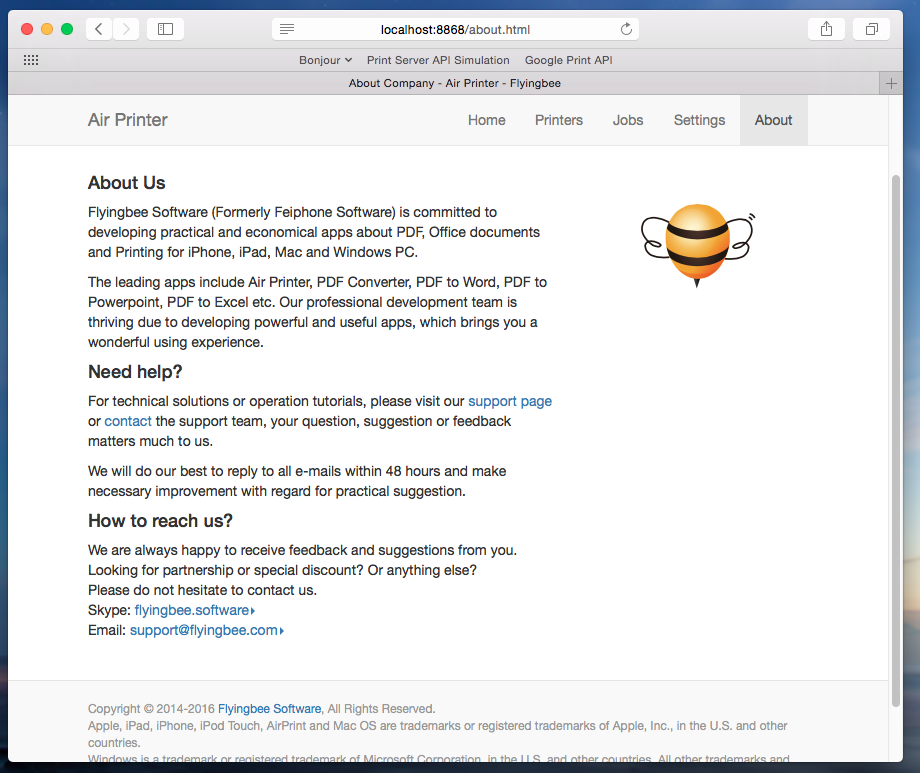Click the page vertical scrollbar
This screenshot has height=773, width=920.
(x=895, y=440)
